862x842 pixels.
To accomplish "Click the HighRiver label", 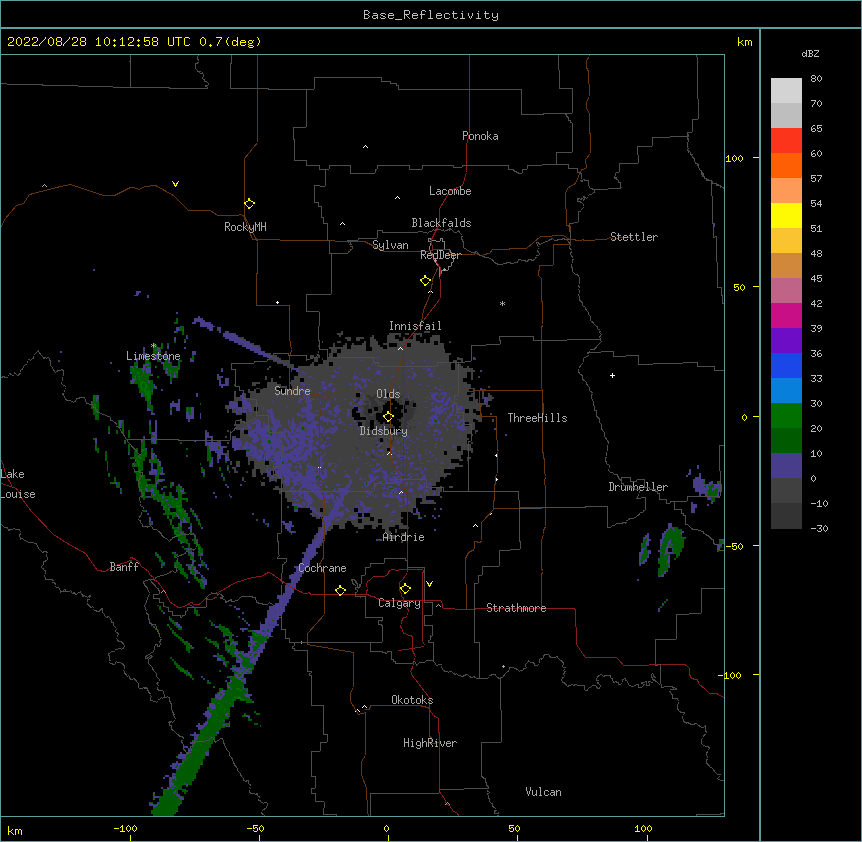I will pos(430,743).
